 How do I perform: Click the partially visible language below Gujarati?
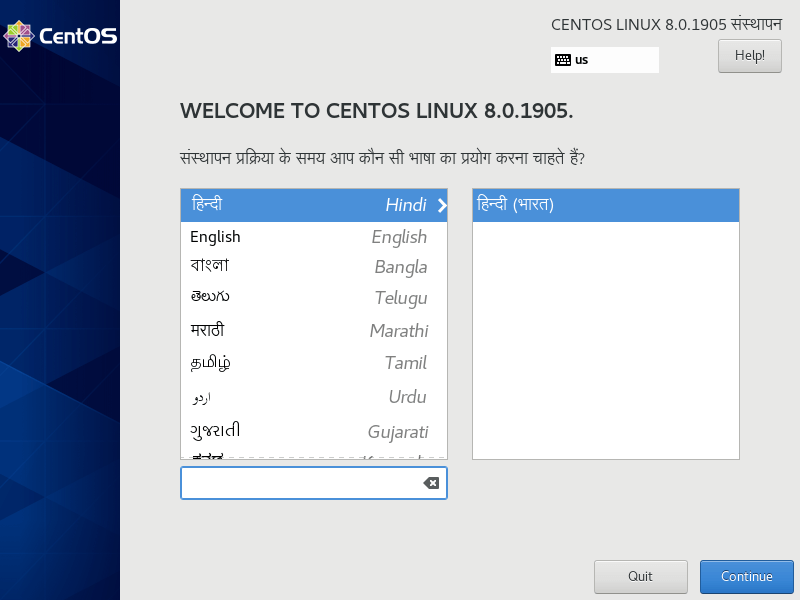click(x=313, y=454)
